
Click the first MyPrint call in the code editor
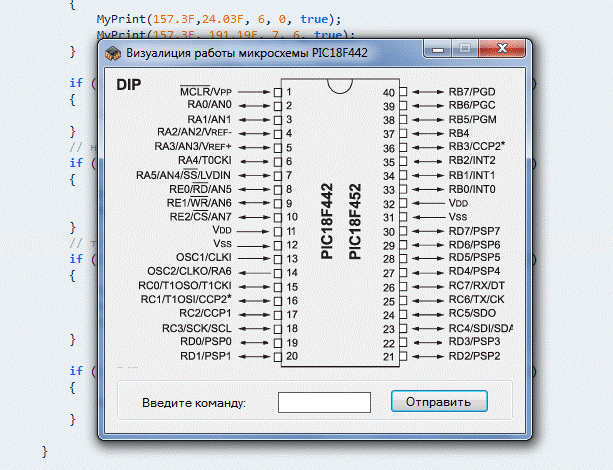click(219, 19)
